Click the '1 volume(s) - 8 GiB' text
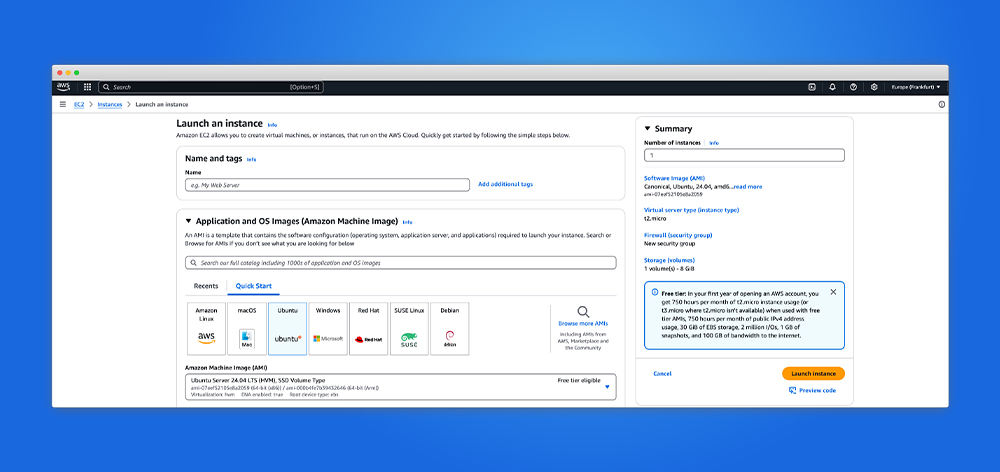Image resolution: width=1000 pixels, height=472 pixels. (x=671, y=269)
